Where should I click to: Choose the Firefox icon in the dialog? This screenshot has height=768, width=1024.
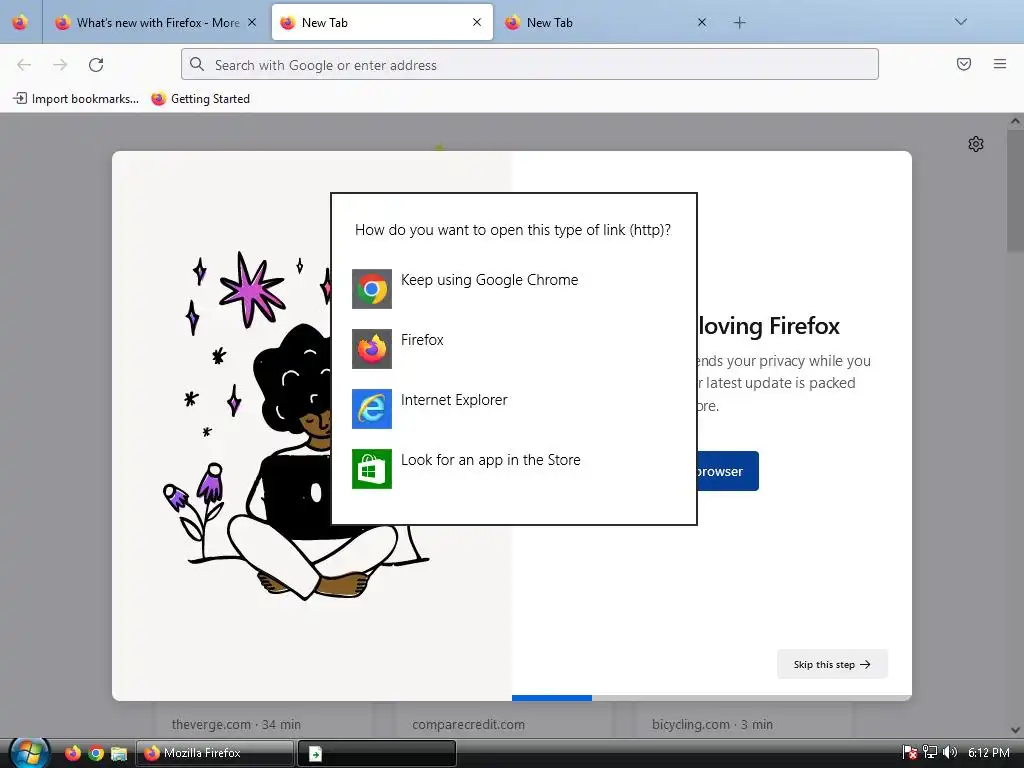(372, 349)
